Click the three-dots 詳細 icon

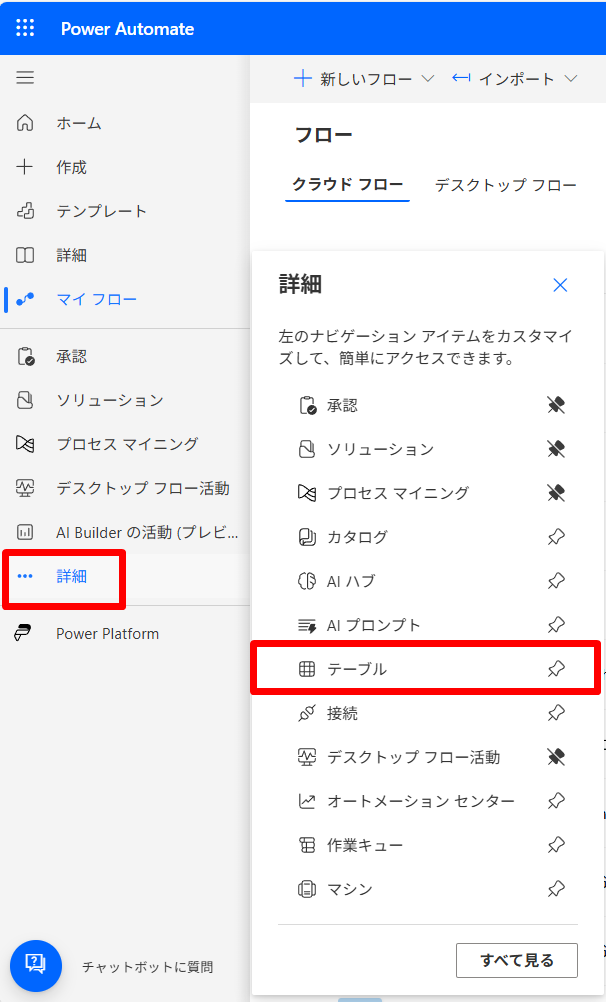point(25,576)
